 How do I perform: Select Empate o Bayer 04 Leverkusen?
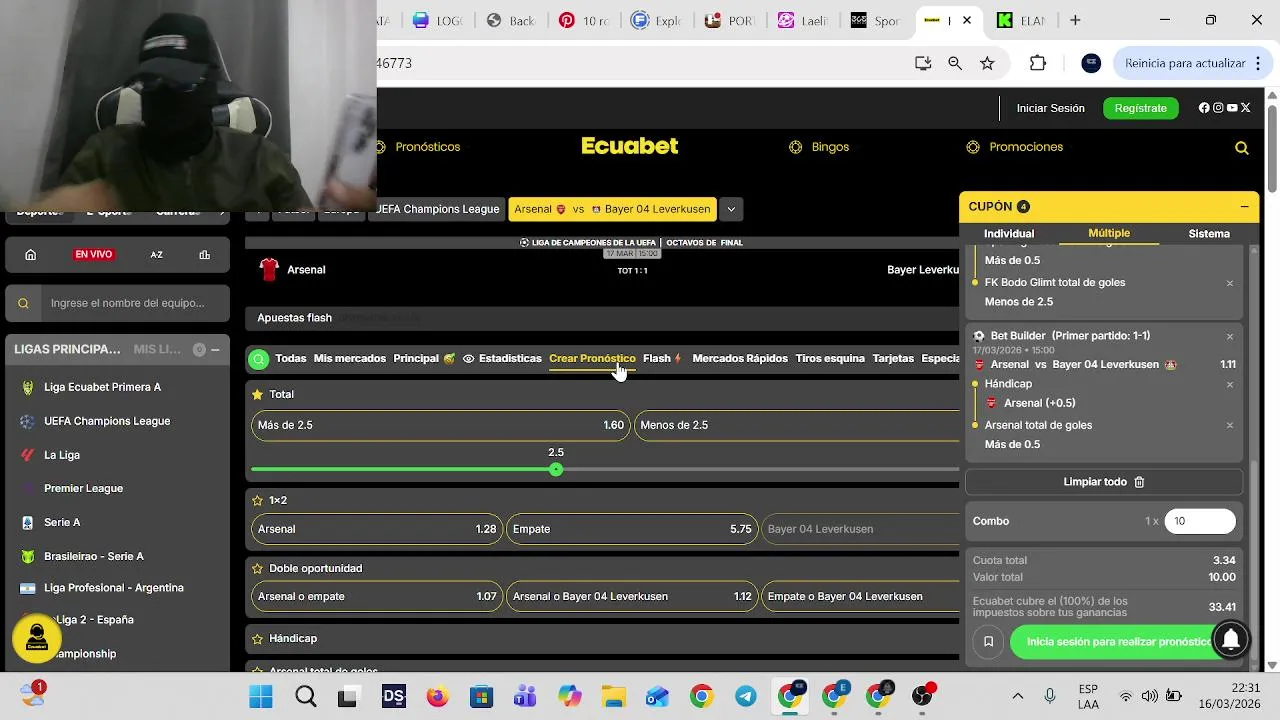[860, 596]
